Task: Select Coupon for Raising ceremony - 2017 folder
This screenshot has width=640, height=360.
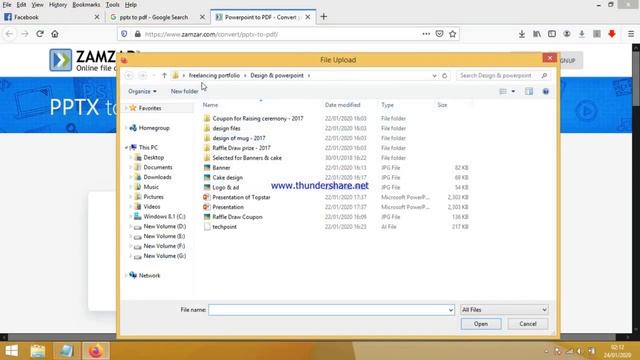Action: (x=258, y=119)
